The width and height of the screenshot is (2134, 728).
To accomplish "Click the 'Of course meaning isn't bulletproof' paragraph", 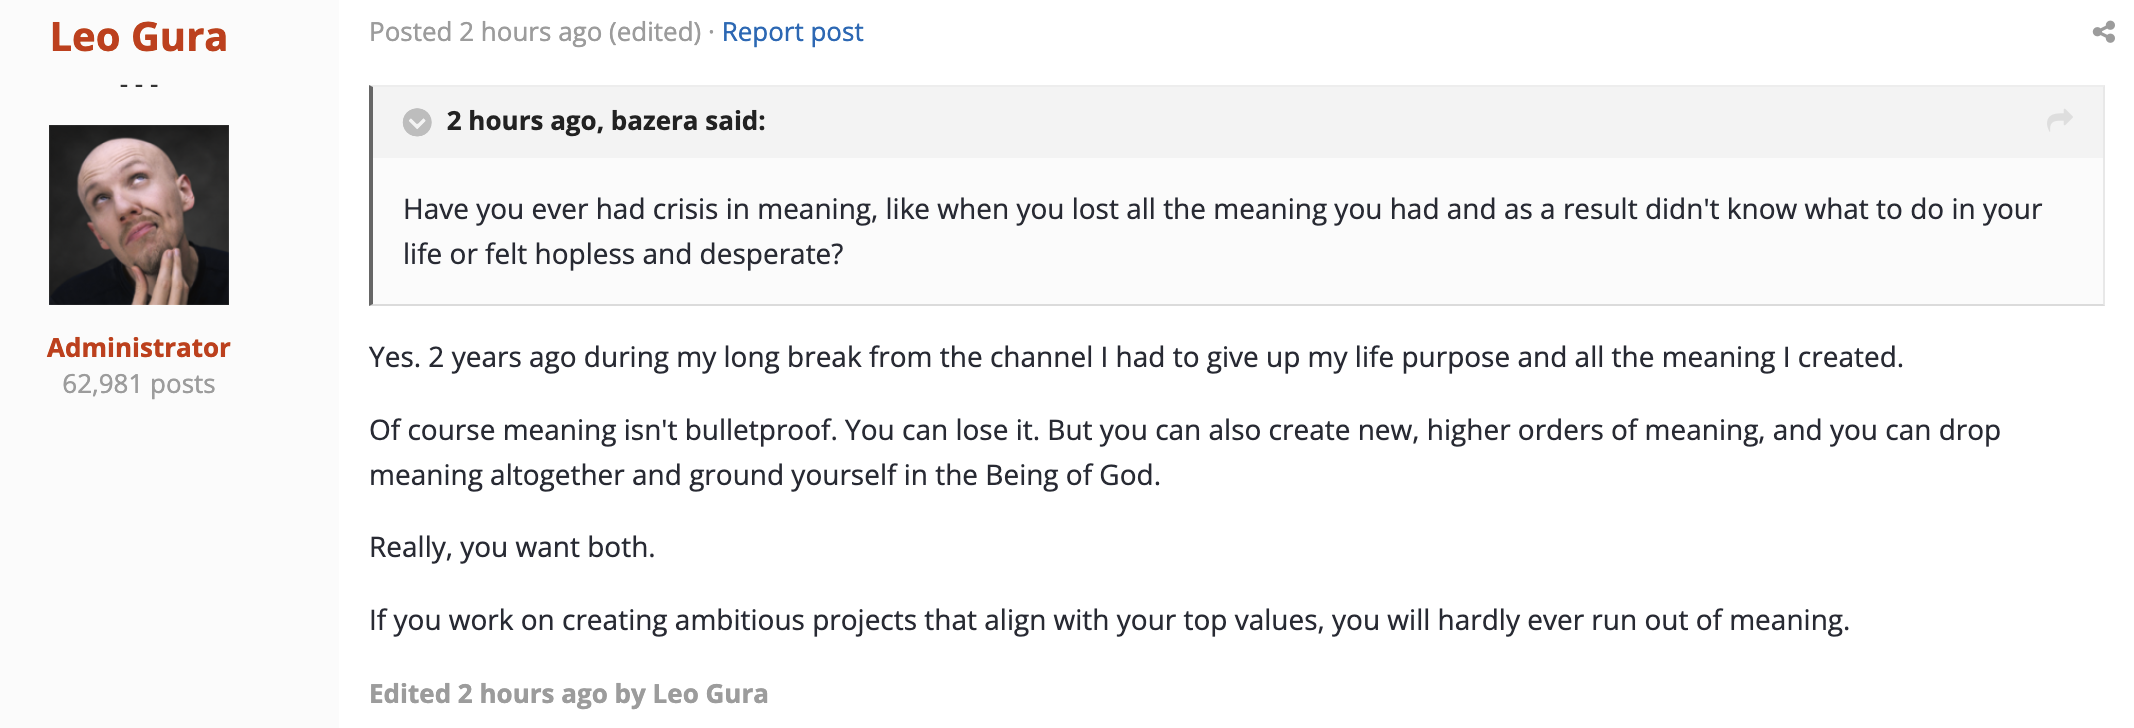I will pyautogui.click(x=1184, y=452).
